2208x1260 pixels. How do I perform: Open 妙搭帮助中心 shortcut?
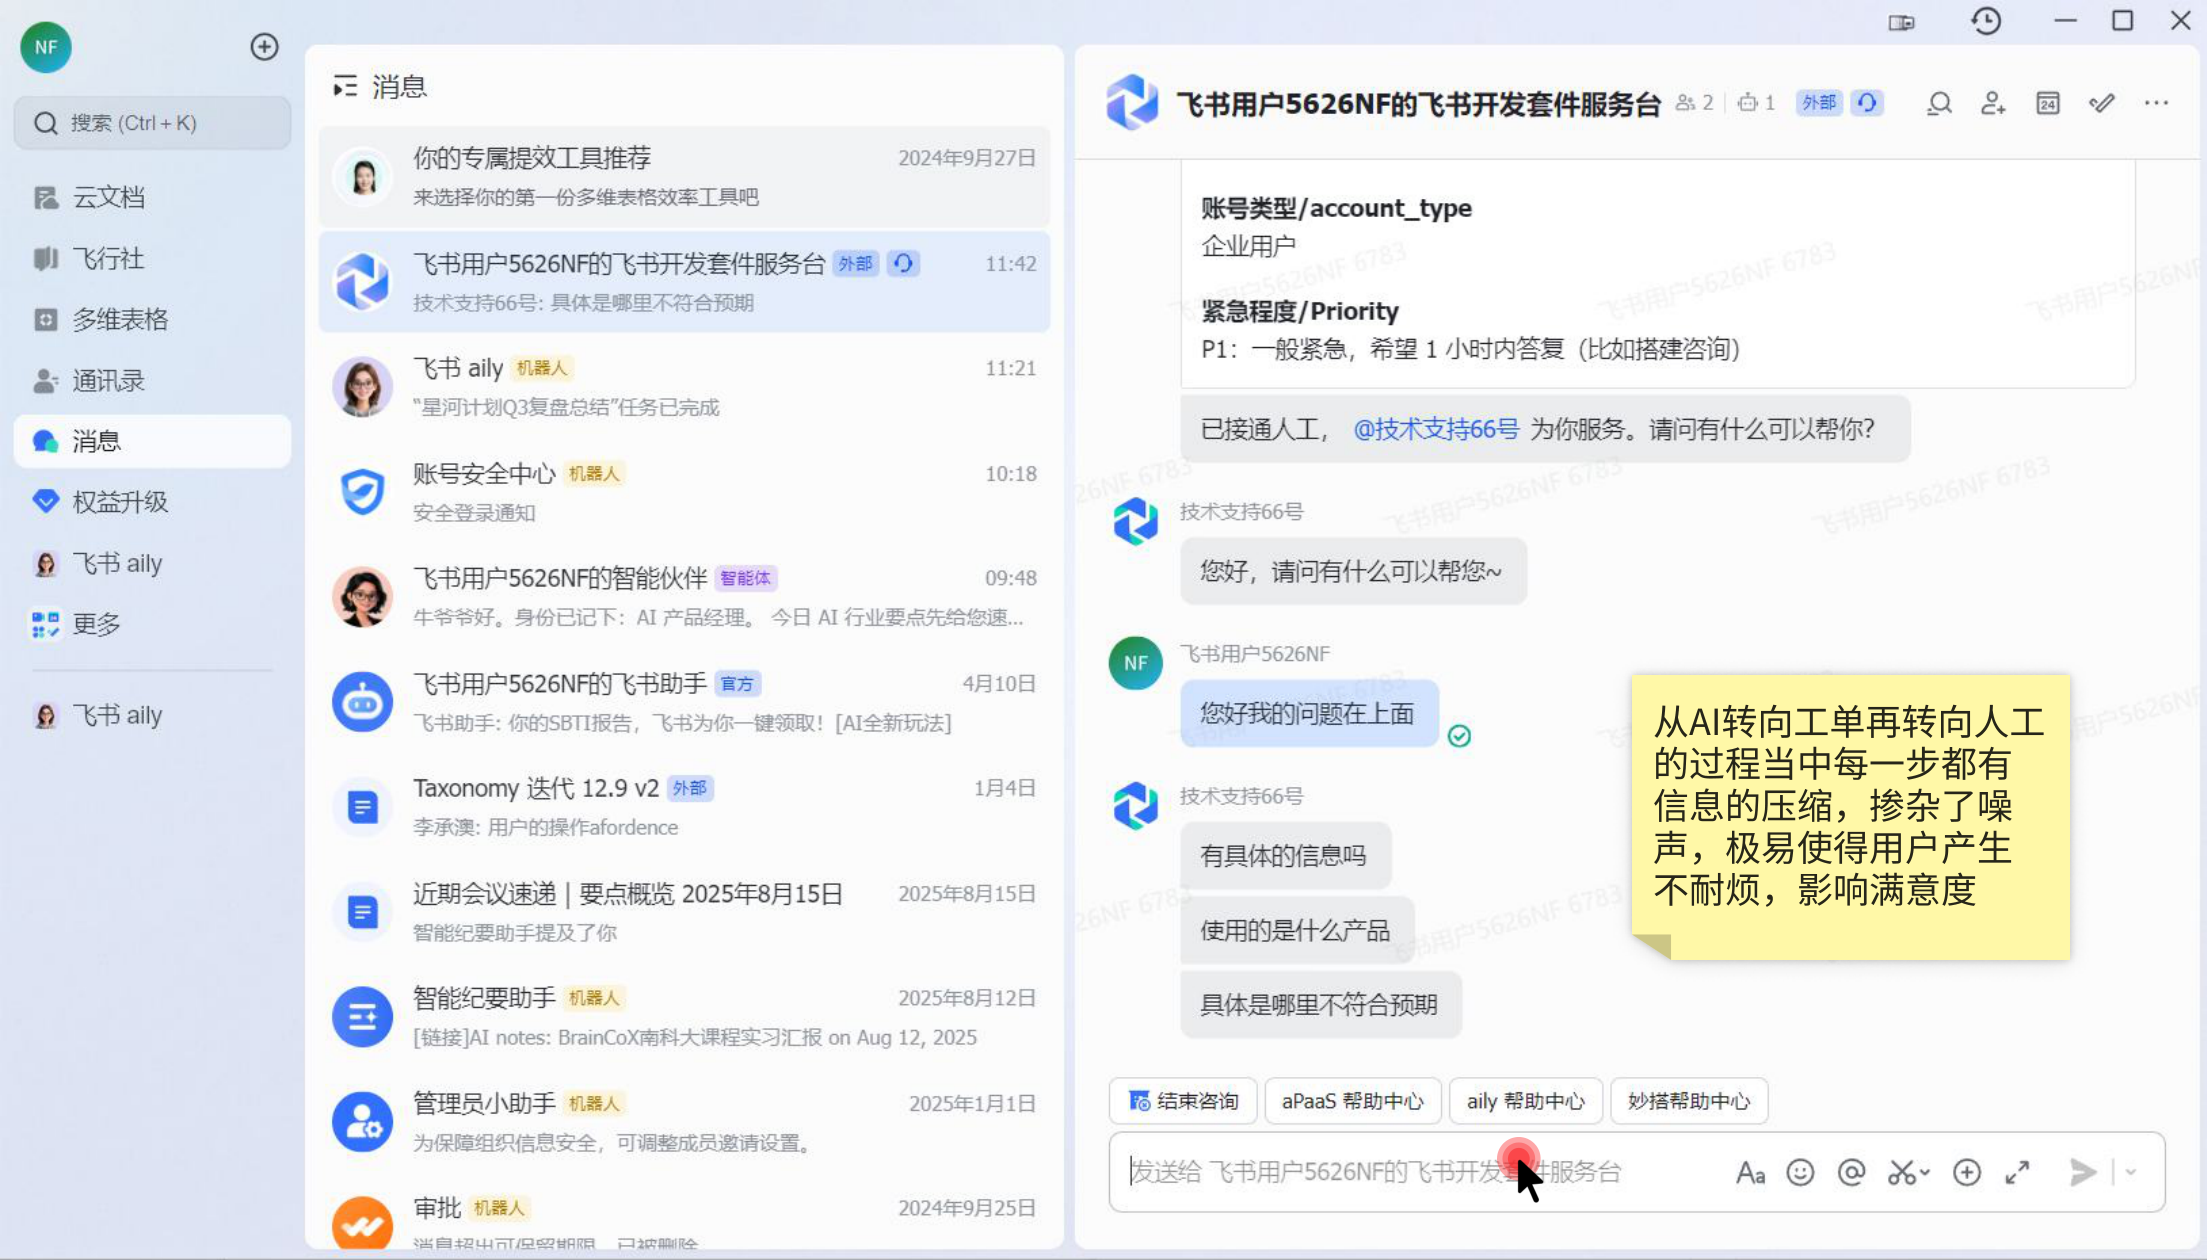pyautogui.click(x=1688, y=1101)
